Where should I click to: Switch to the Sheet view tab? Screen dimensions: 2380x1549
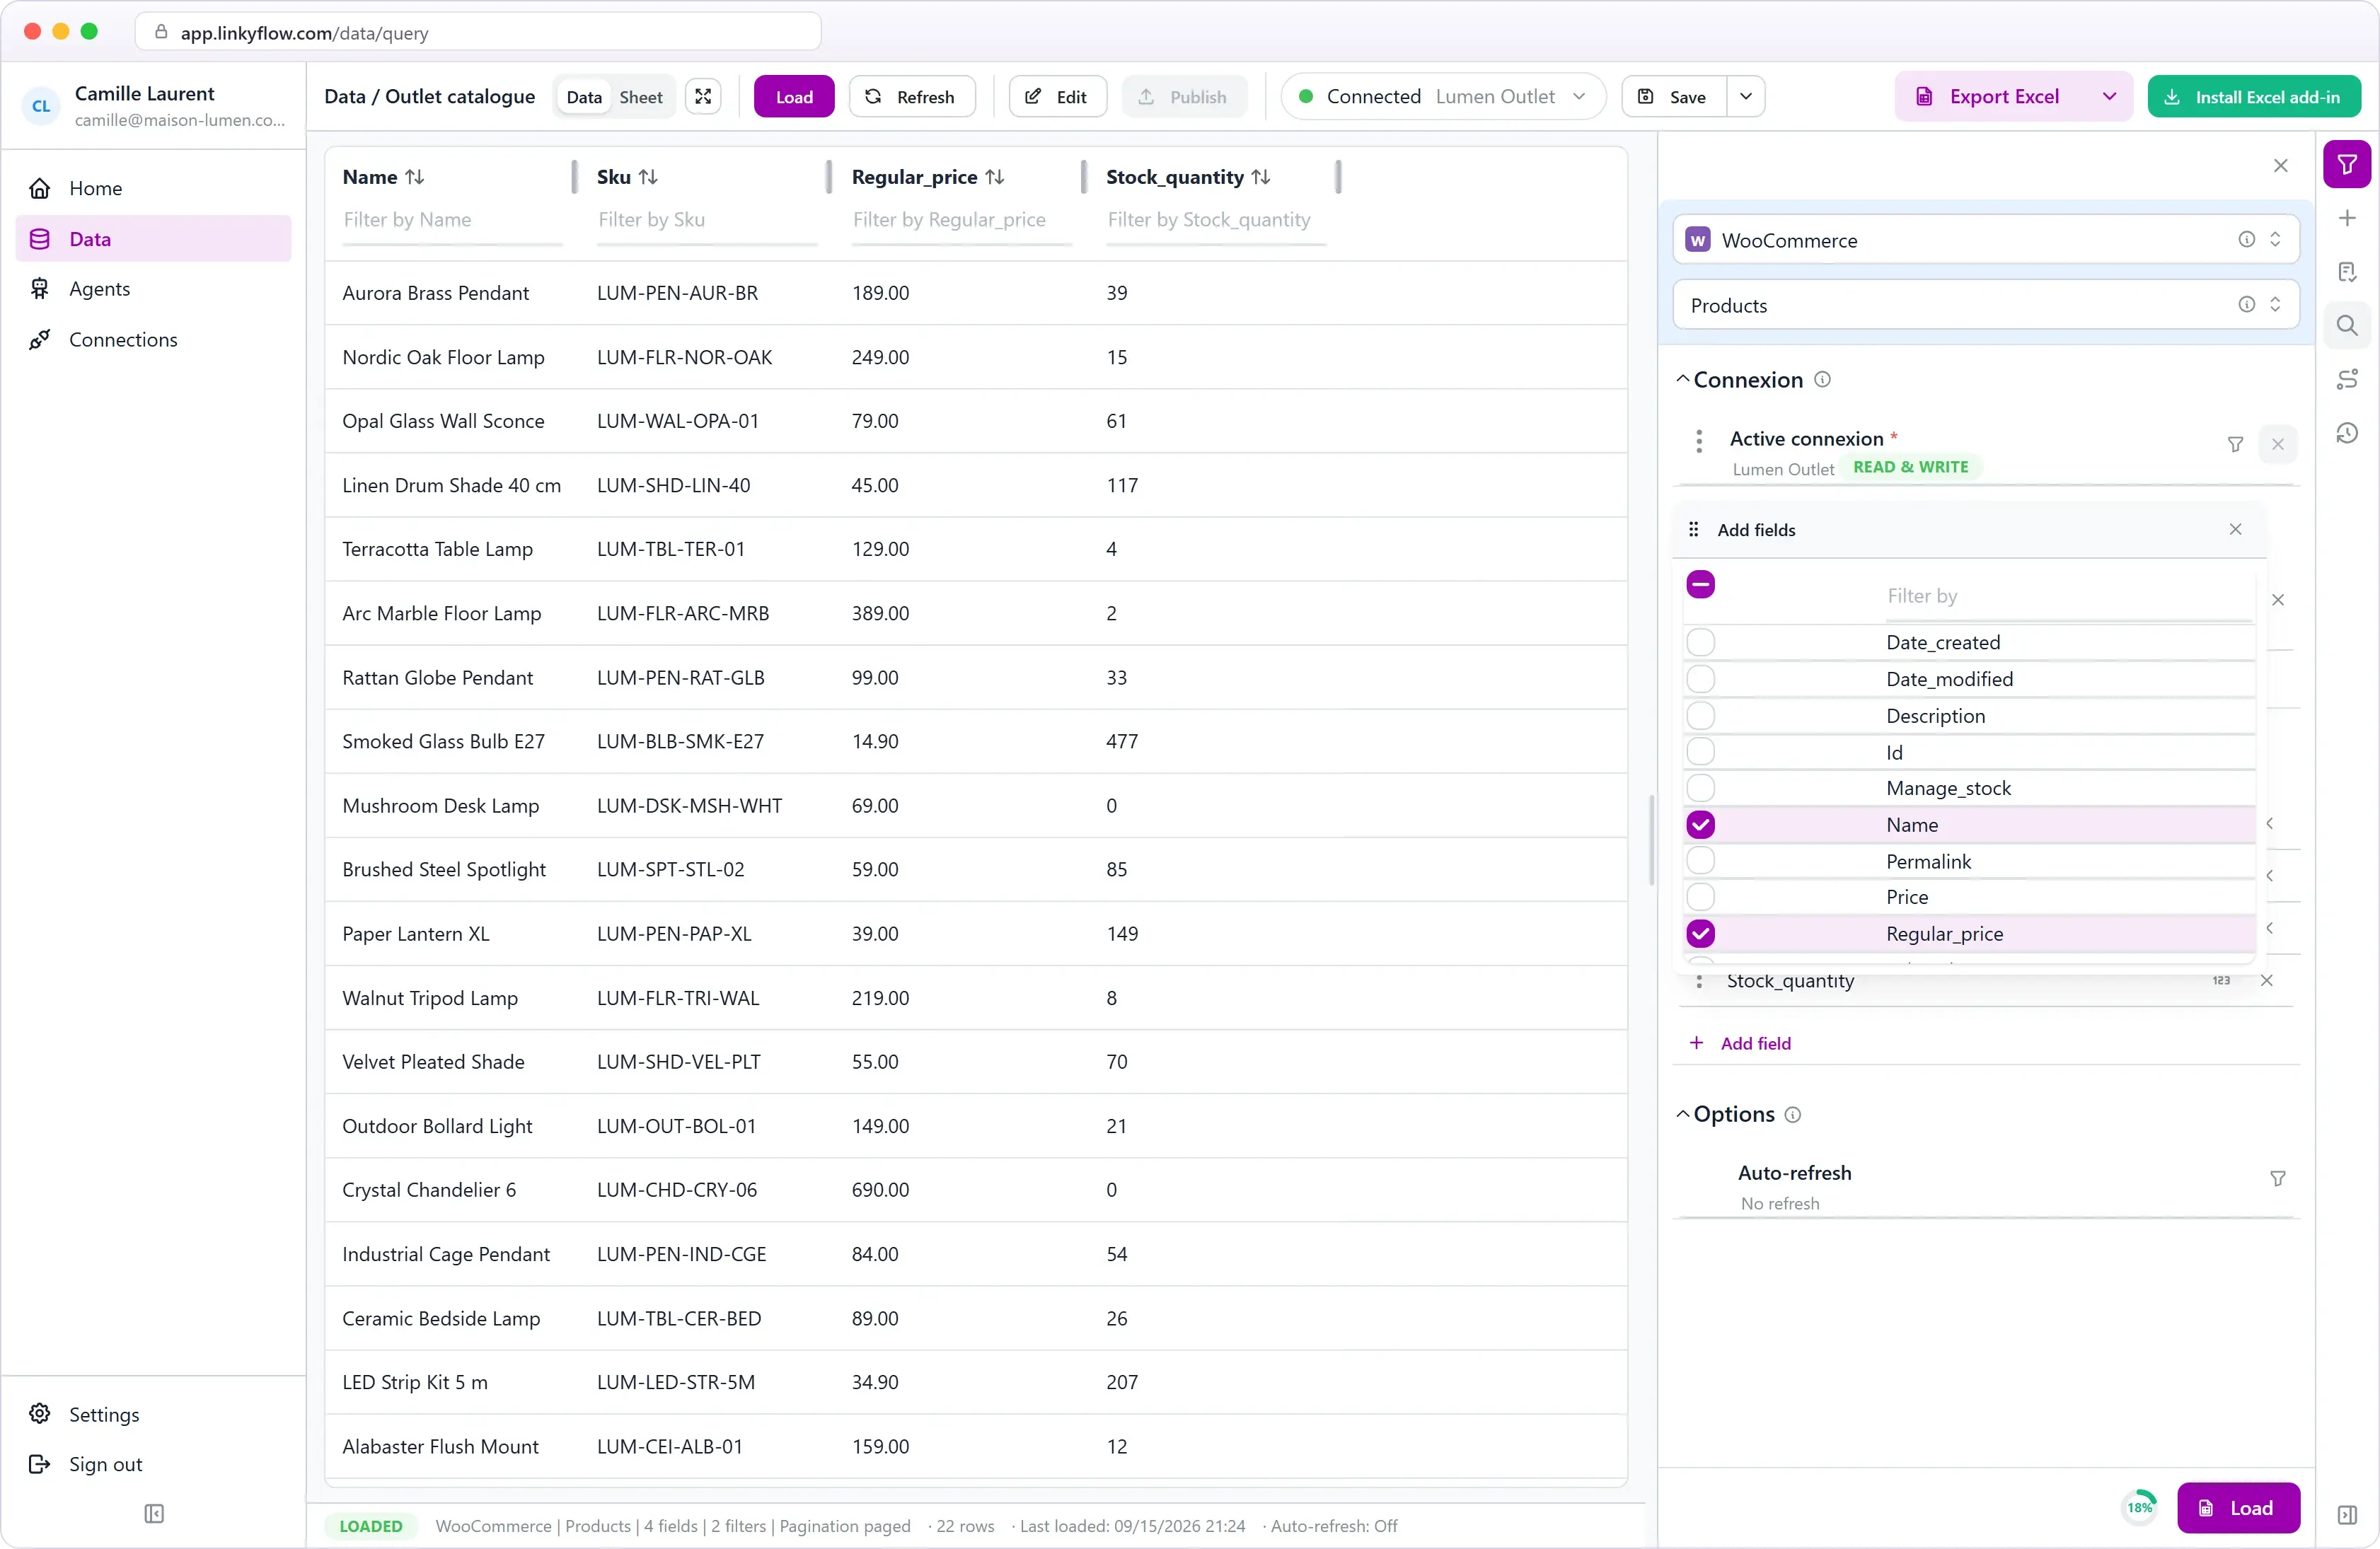[x=640, y=97]
